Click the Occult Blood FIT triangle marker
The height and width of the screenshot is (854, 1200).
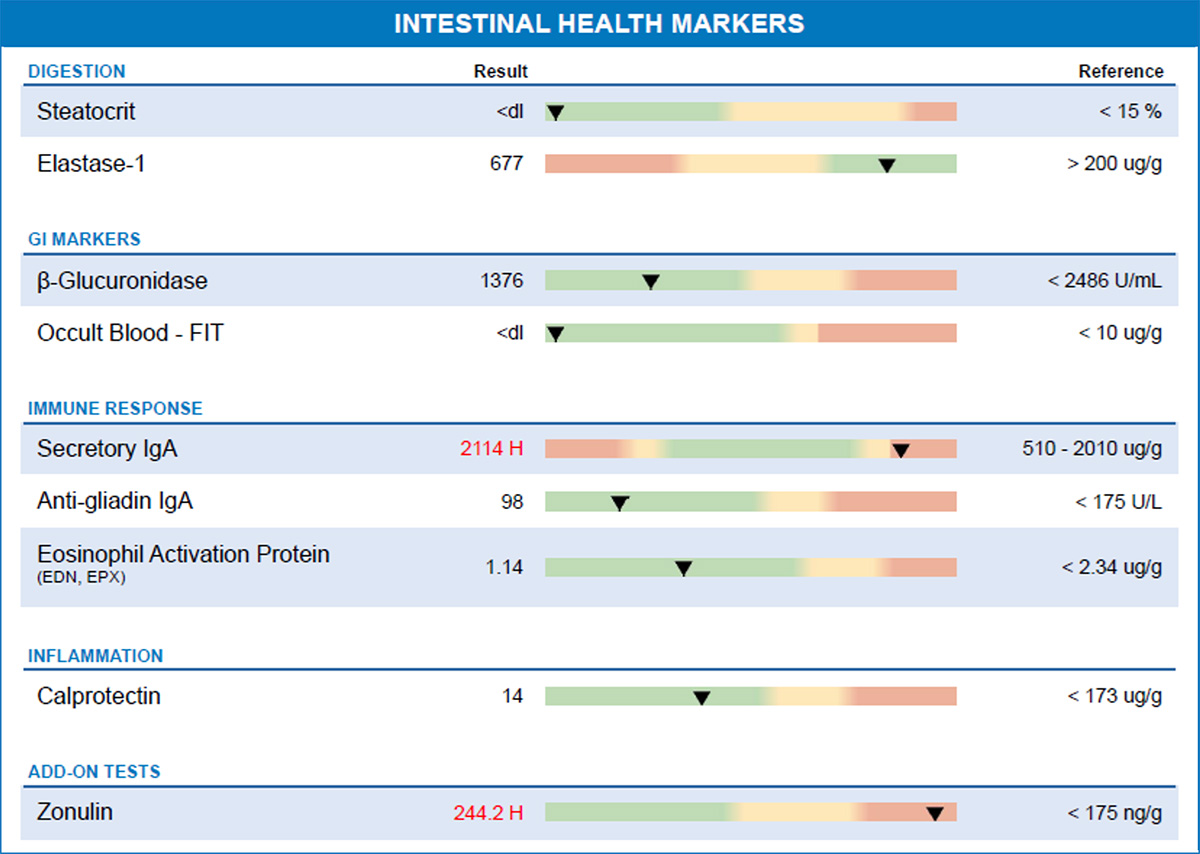point(556,334)
